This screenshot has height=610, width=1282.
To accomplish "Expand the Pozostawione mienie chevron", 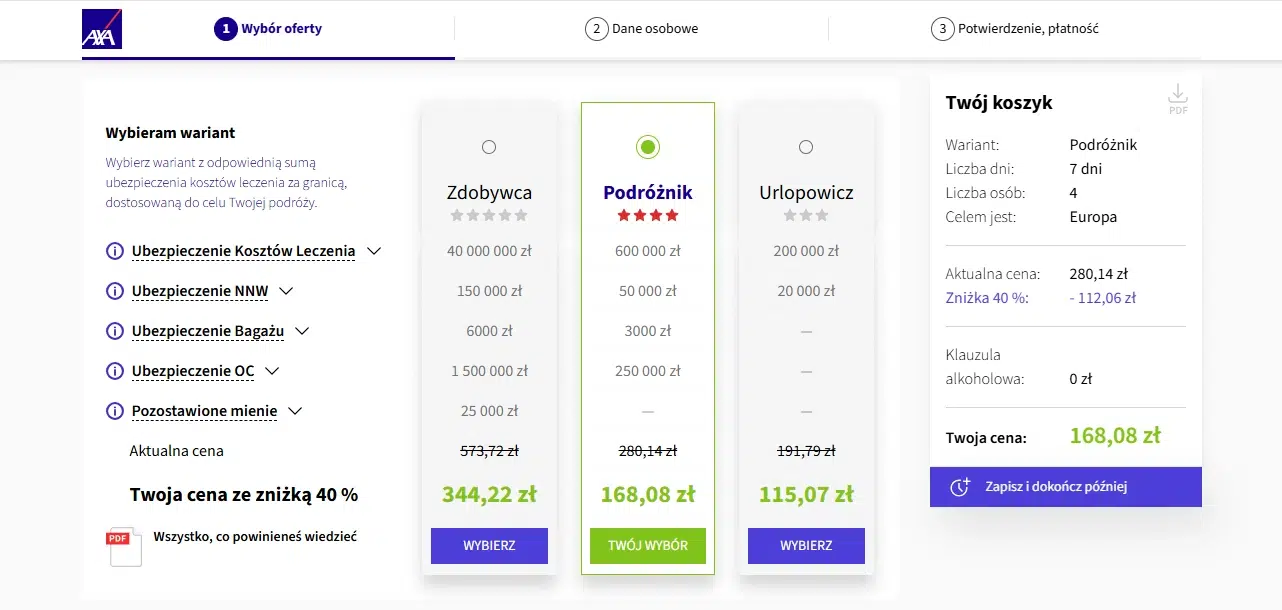I will coord(295,411).
